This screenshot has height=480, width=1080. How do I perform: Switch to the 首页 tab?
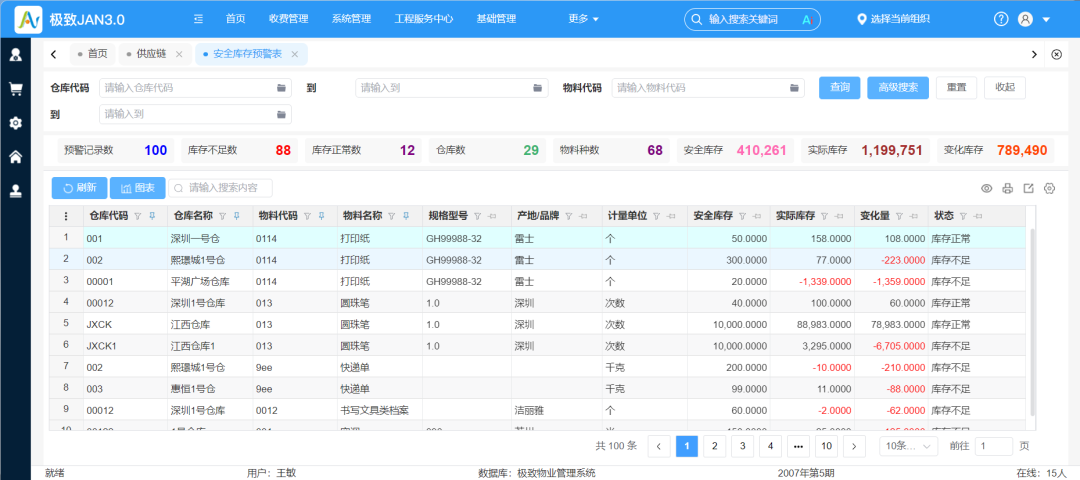click(92, 54)
